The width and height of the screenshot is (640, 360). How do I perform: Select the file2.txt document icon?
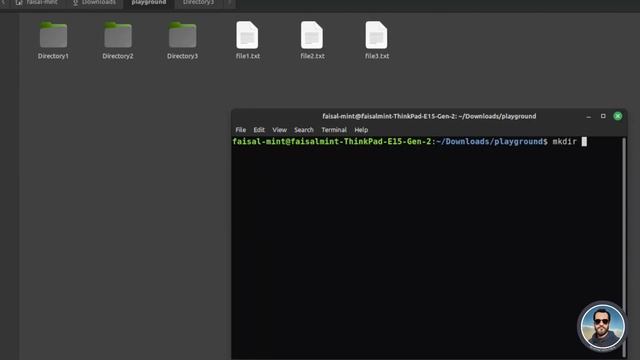pos(312,35)
